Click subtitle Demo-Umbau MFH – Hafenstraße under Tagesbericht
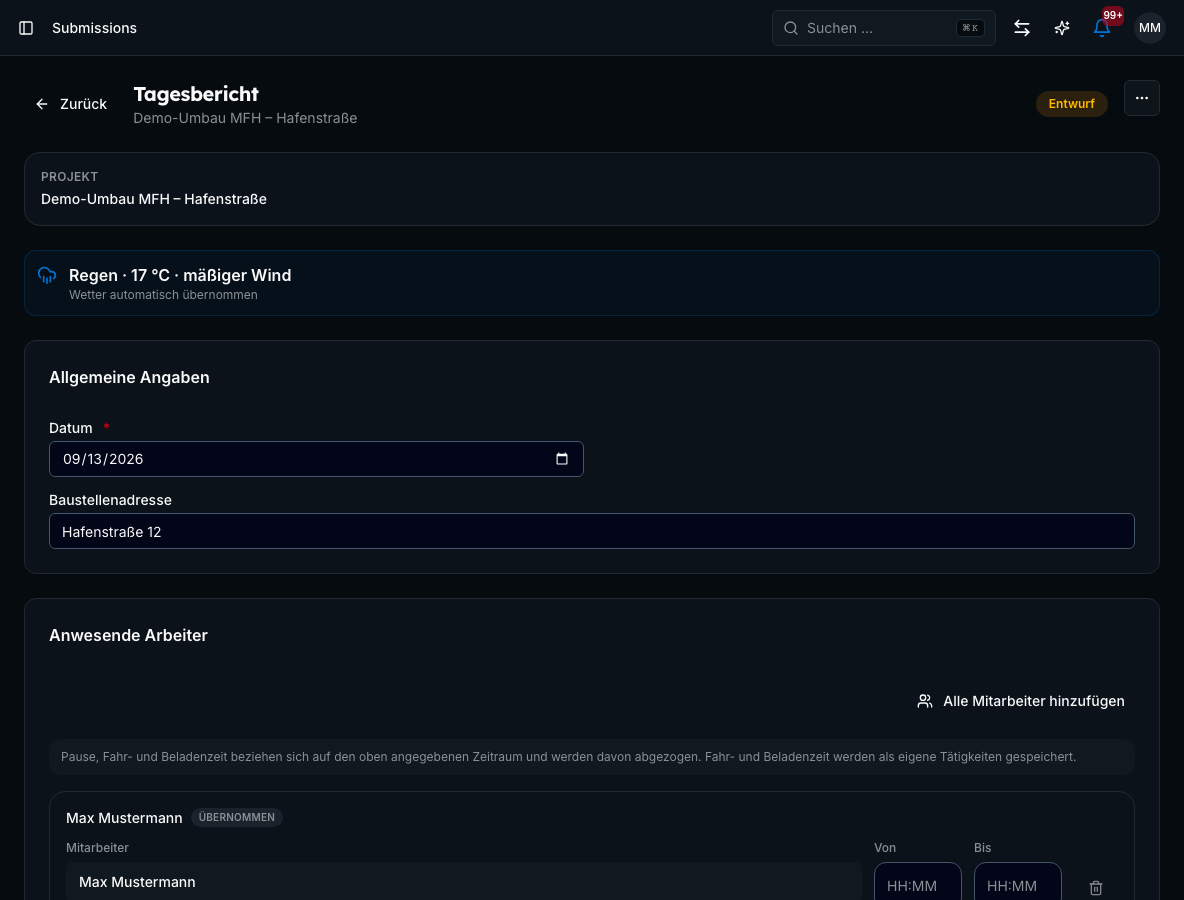 pos(245,119)
